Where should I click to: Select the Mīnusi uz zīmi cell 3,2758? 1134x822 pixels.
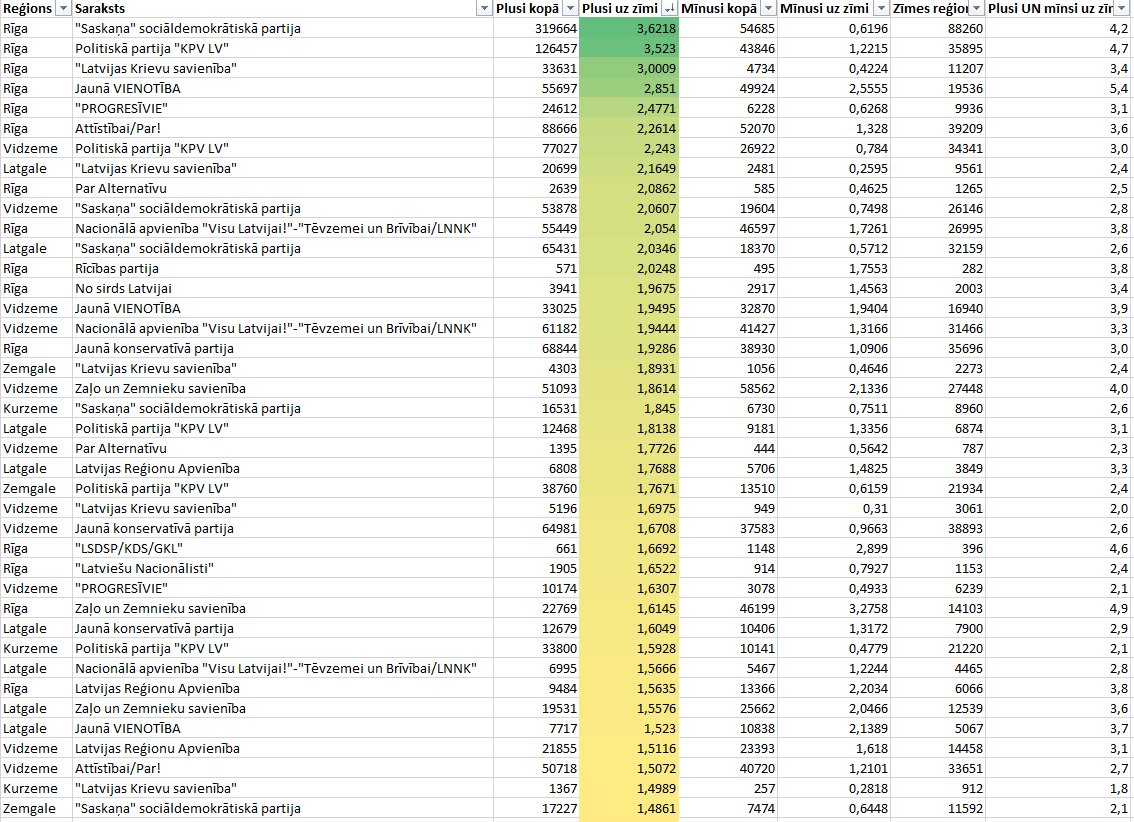point(834,609)
